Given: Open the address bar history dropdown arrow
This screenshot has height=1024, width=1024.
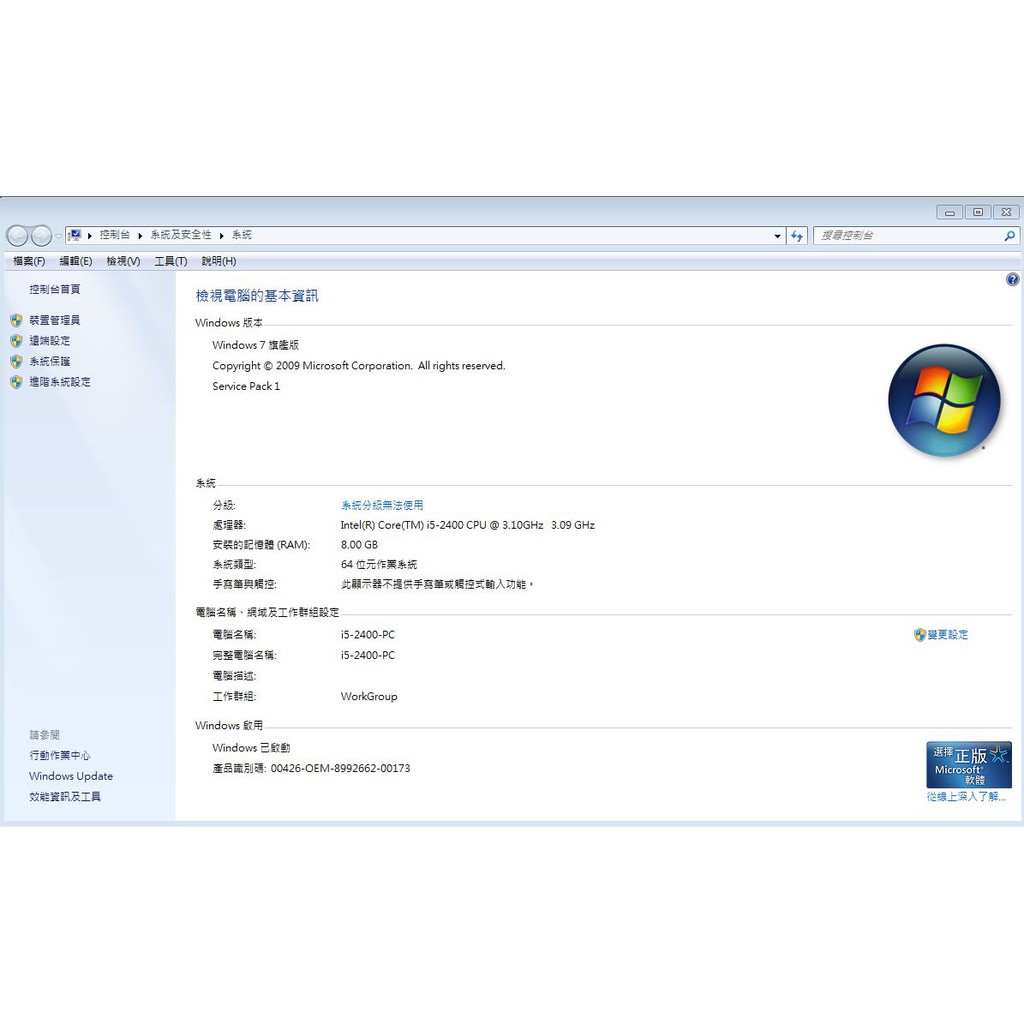Looking at the screenshot, I should coord(778,236).
